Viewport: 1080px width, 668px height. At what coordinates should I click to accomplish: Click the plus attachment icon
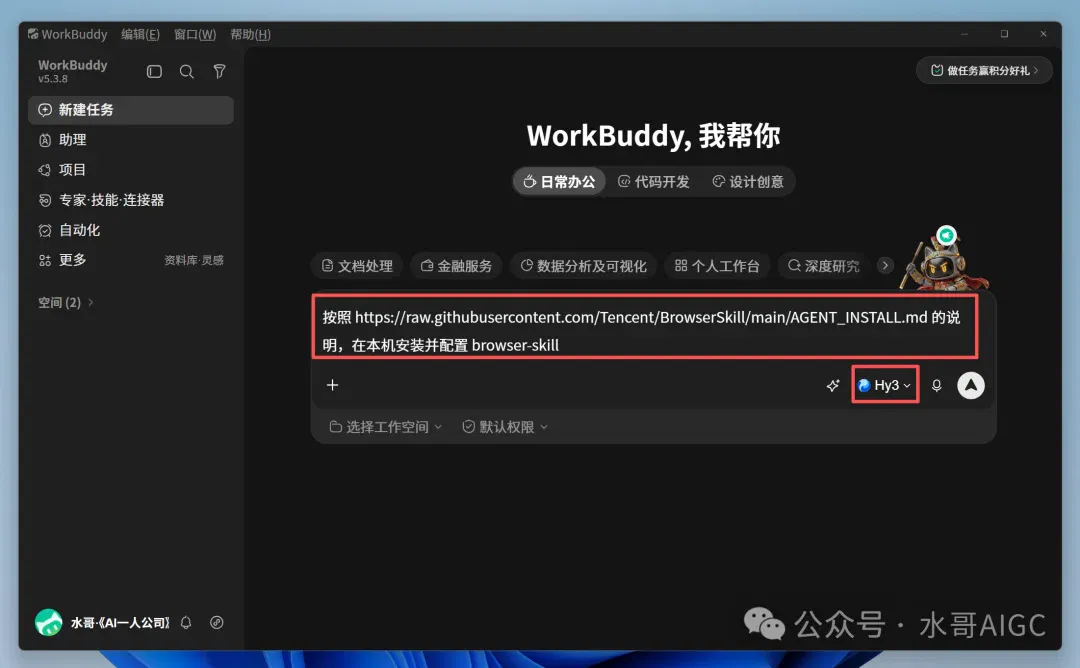(x=332, y=385)
